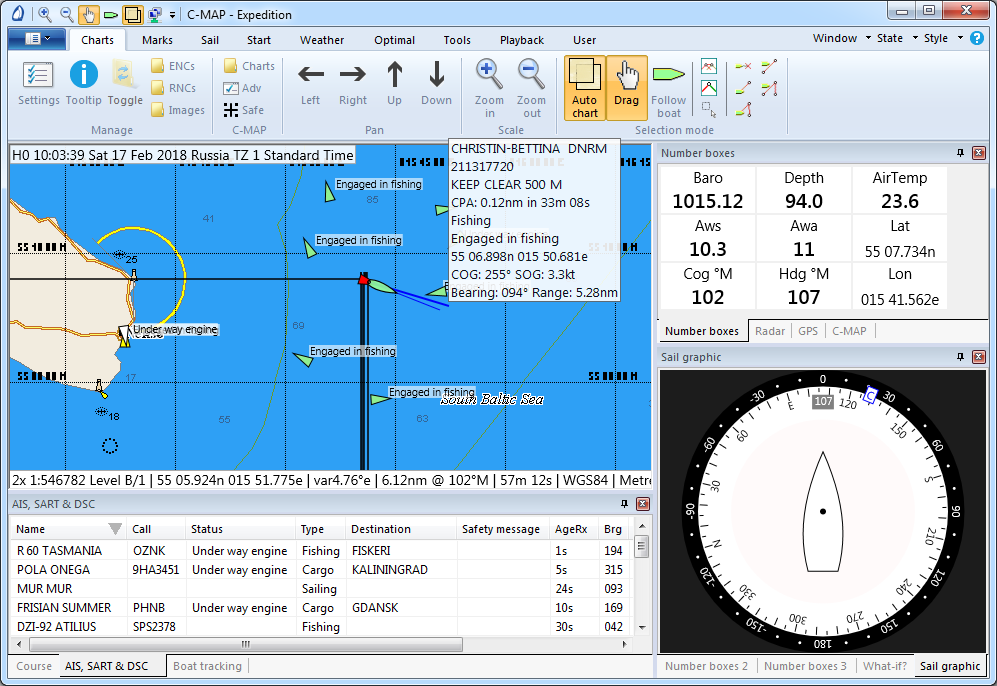
Task: Click the Toggle charts icon
Action: click(x=125, y=83)
